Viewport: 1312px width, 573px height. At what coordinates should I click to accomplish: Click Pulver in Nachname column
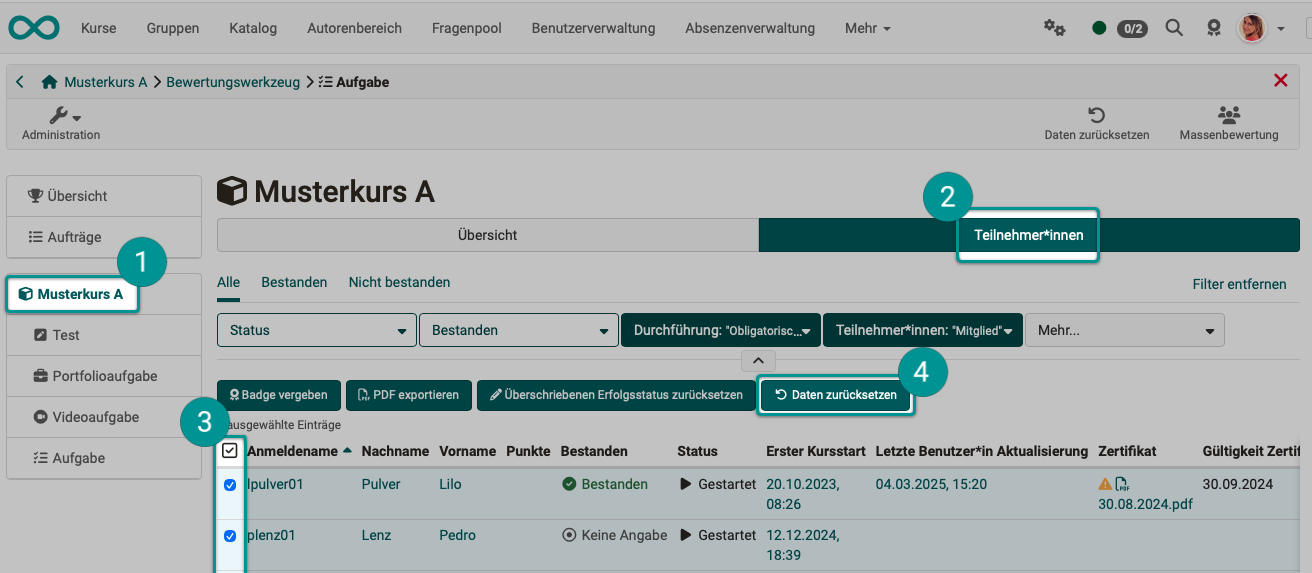pos(381,484)
